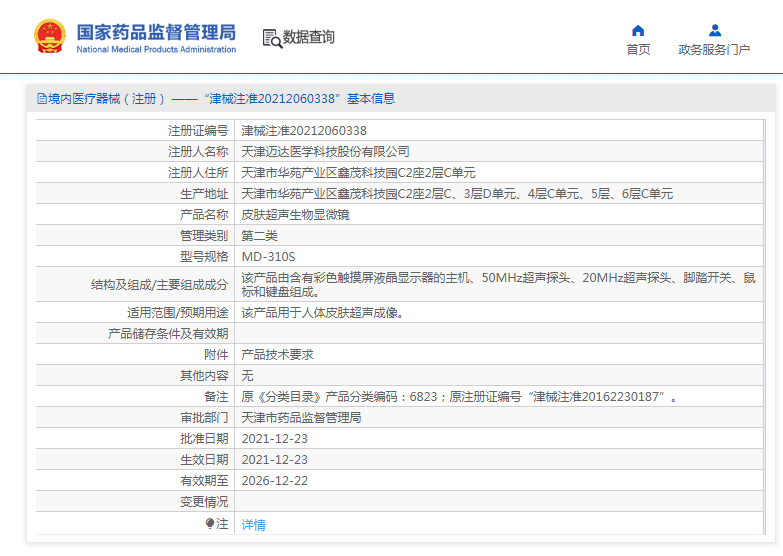Viewport: 783px width, 556px height.
Task: Click the 适用范围/预期用途 label
Action: (x=178, y=313)
